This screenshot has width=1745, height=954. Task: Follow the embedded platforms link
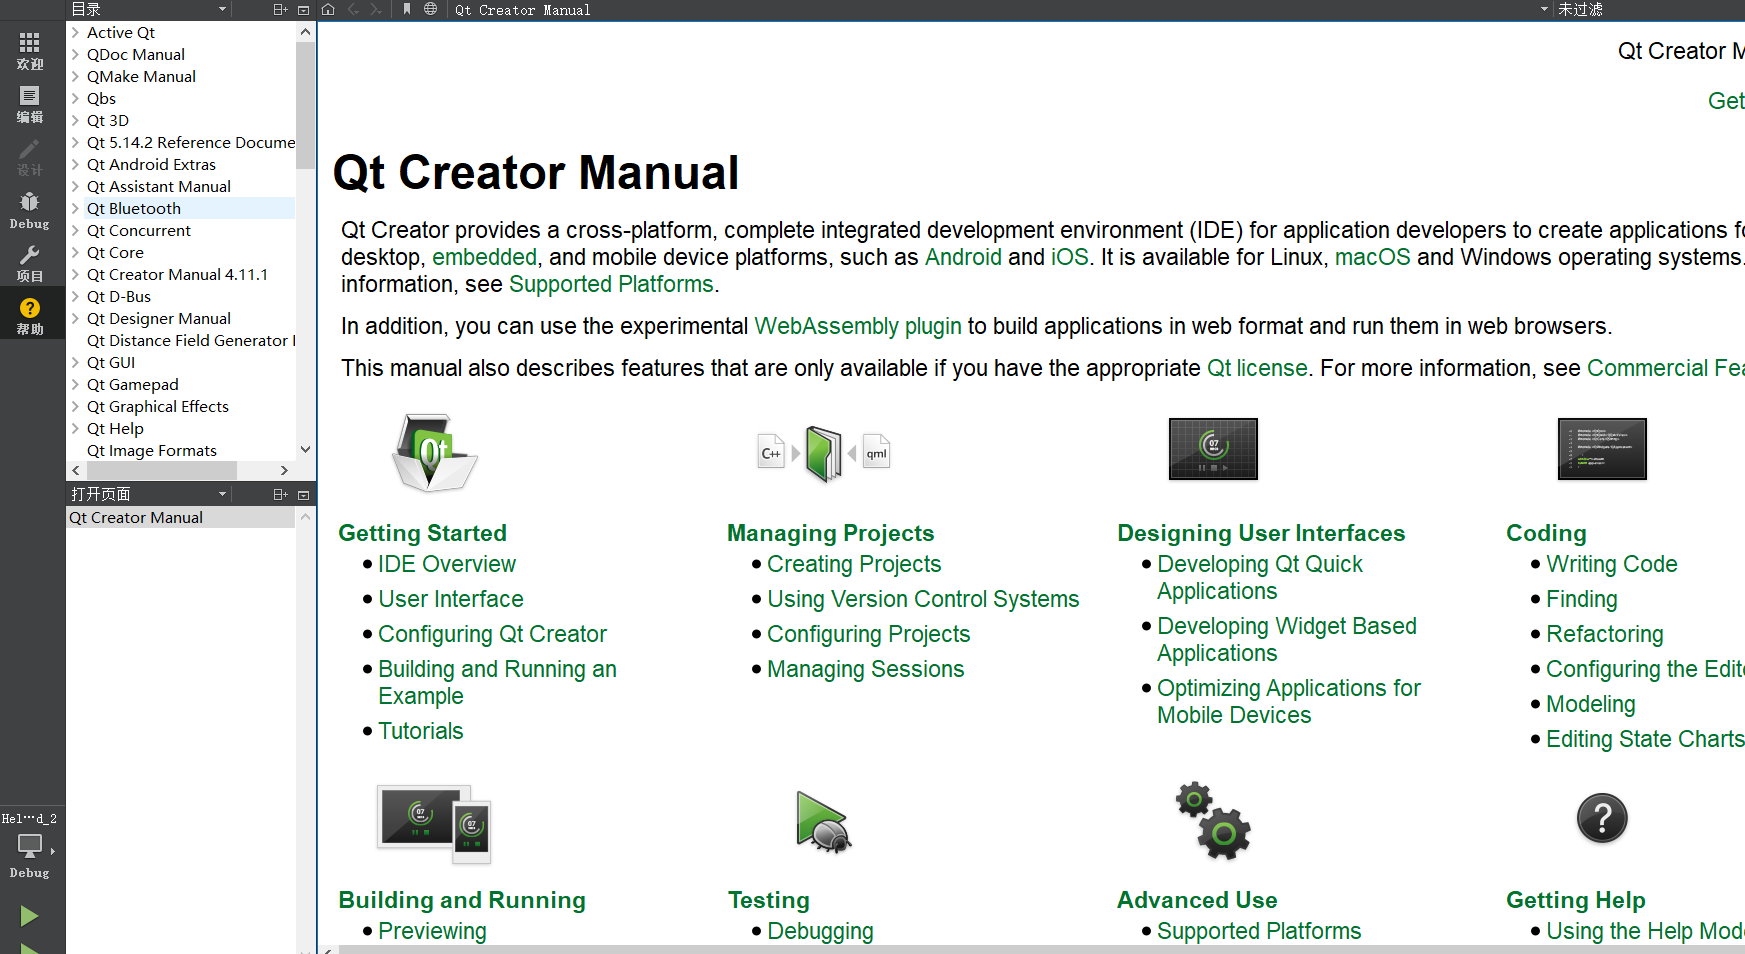coord(484,257)
